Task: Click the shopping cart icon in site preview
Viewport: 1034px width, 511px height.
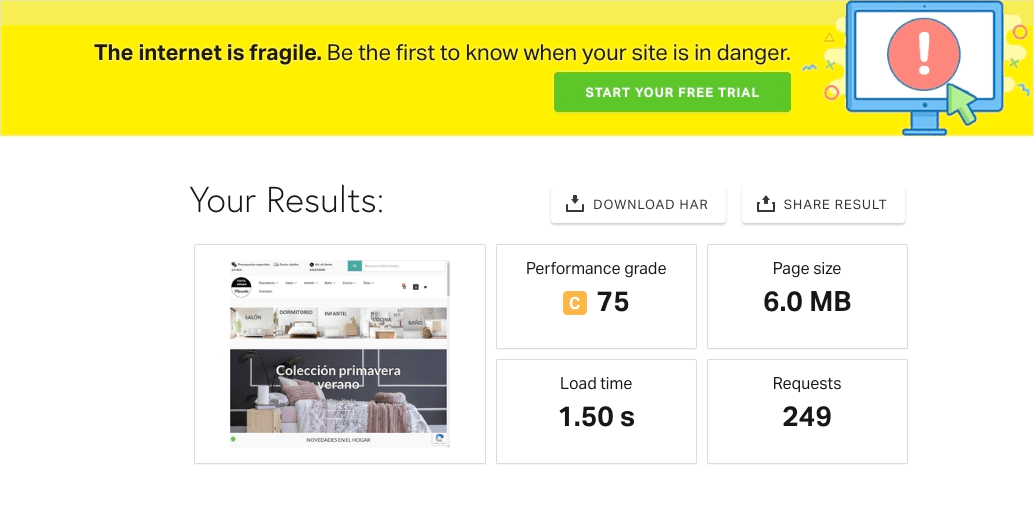Action: coord(403,286)
